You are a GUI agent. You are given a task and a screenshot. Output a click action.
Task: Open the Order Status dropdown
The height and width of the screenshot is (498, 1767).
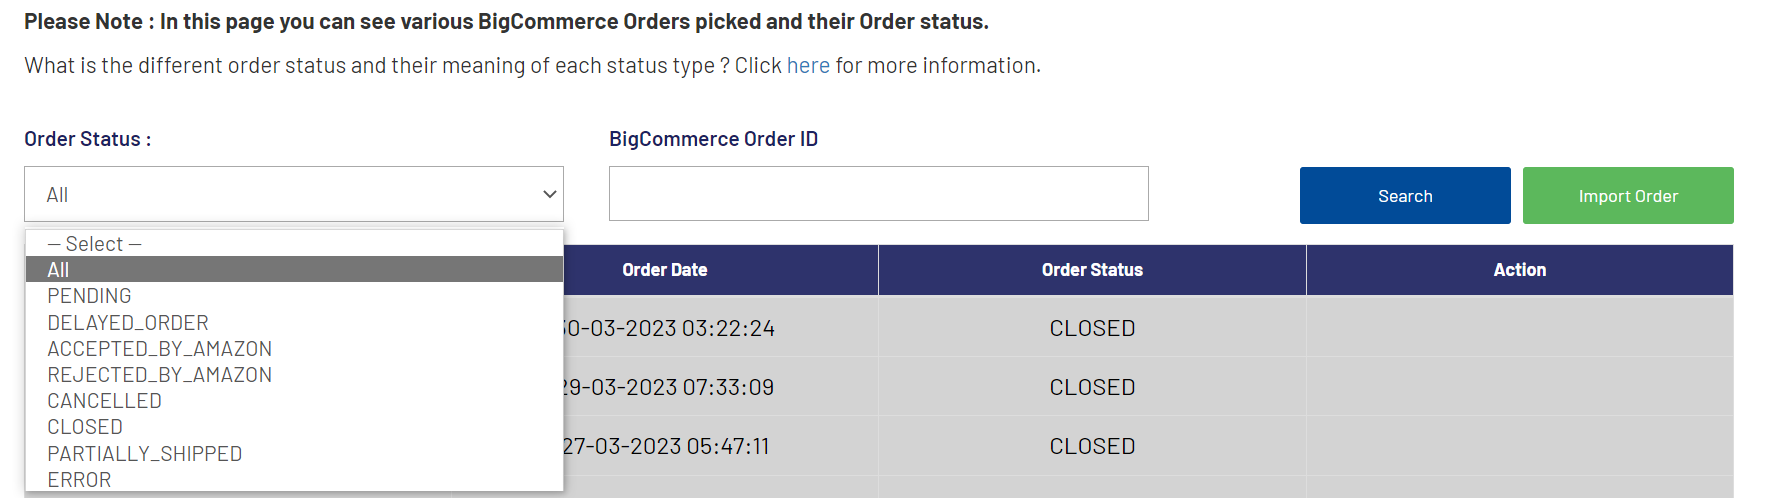[293, 194]
